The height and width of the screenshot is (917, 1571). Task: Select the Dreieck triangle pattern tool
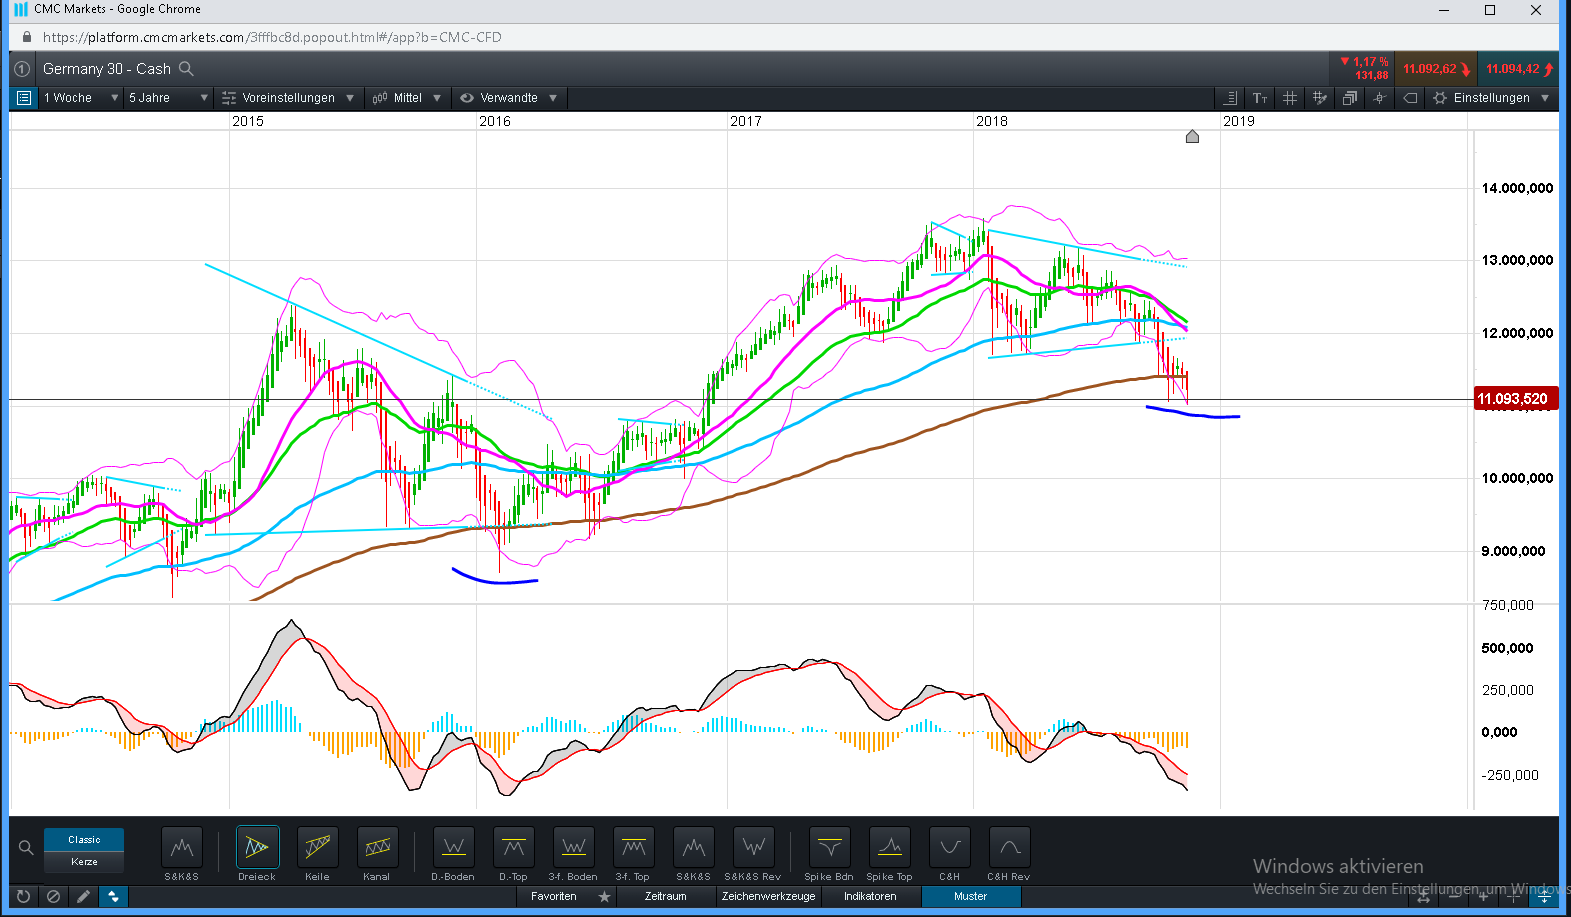(257, 848)
